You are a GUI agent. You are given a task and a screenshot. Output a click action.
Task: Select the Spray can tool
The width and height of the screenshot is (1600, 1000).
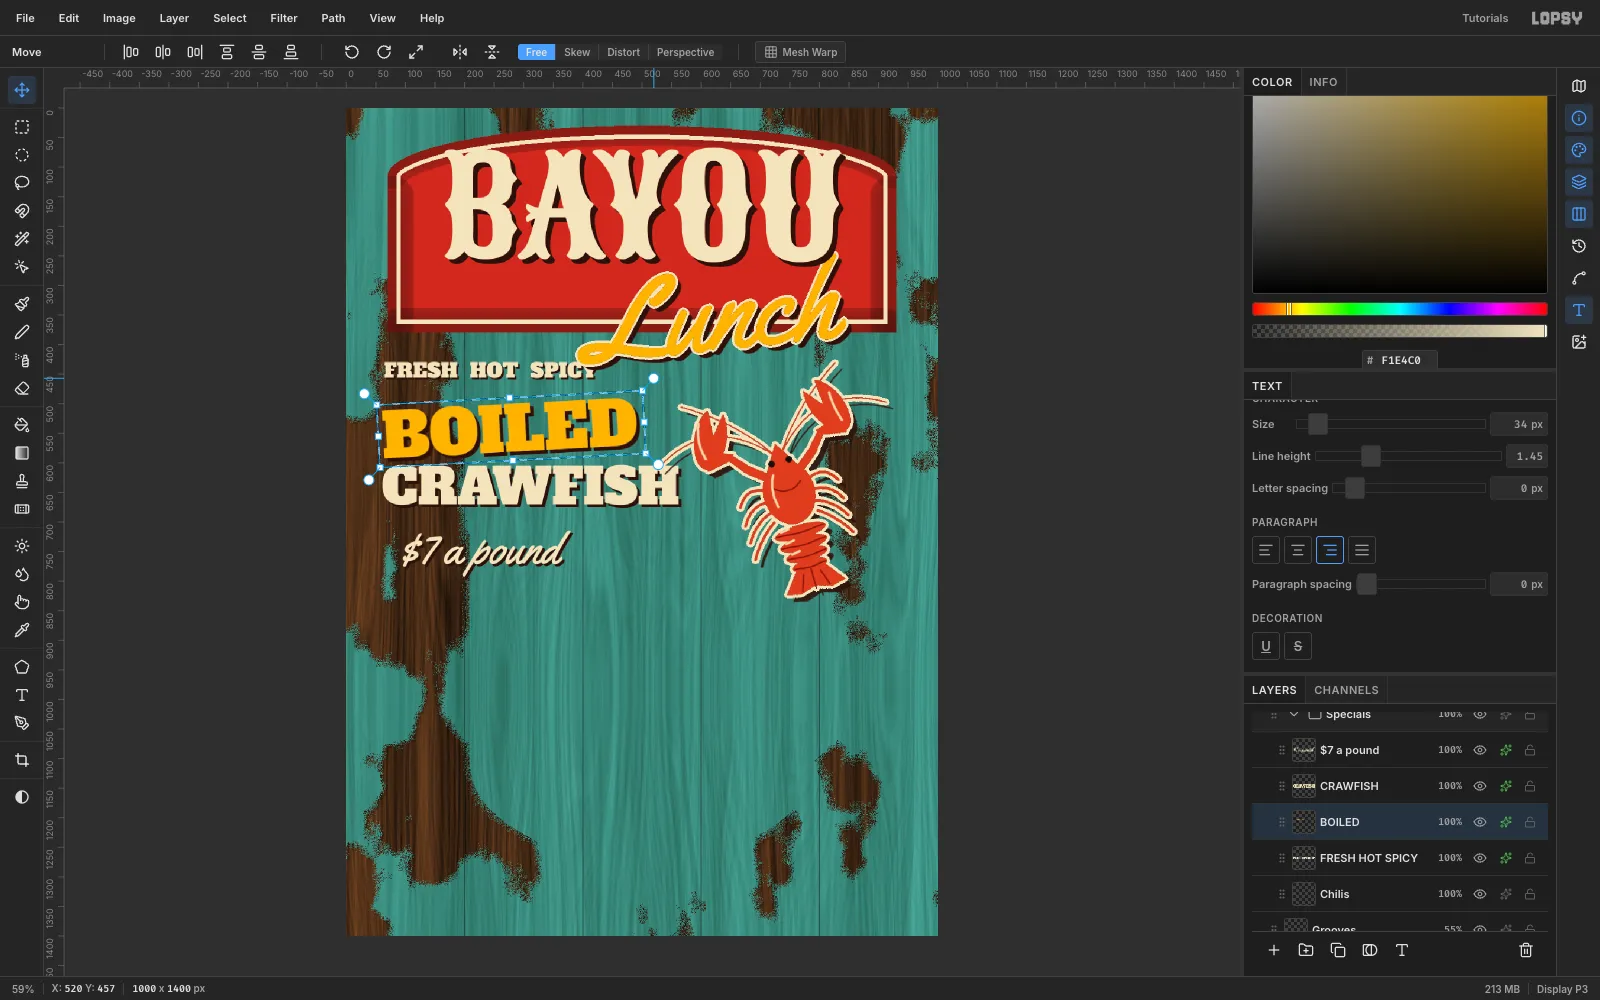pos(22,360)
